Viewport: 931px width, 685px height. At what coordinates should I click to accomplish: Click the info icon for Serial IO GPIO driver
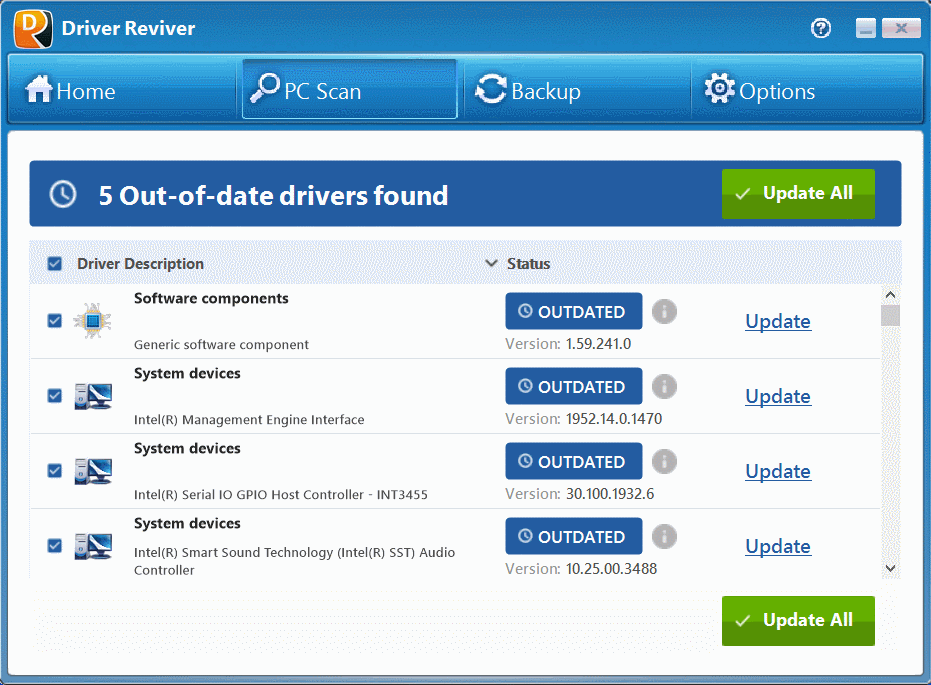tap(664, 461)
